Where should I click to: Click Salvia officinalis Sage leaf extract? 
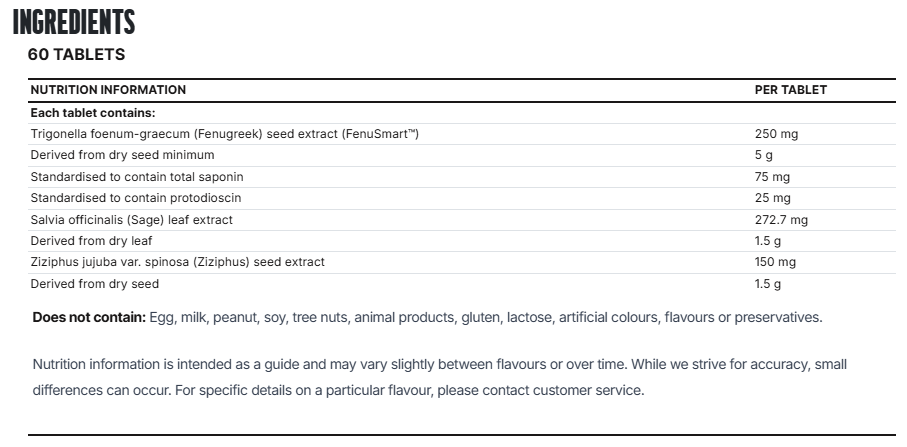[132, 220]
